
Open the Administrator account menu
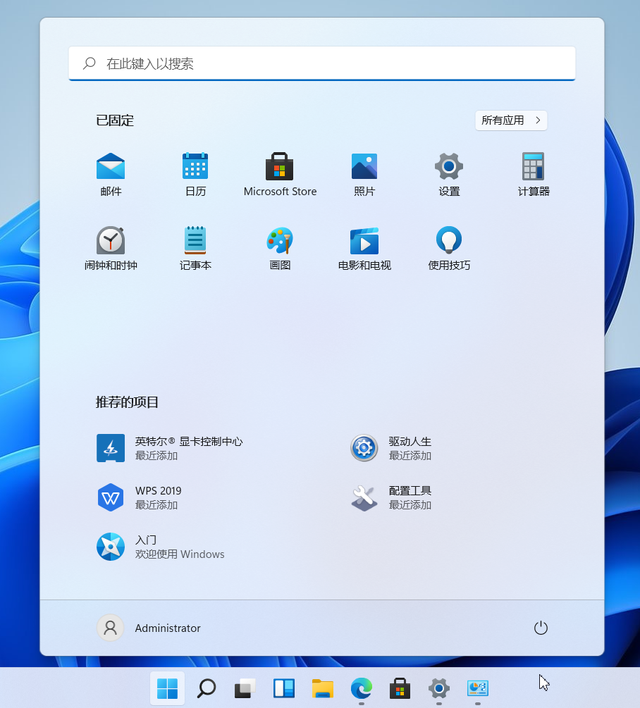[149, 628]
